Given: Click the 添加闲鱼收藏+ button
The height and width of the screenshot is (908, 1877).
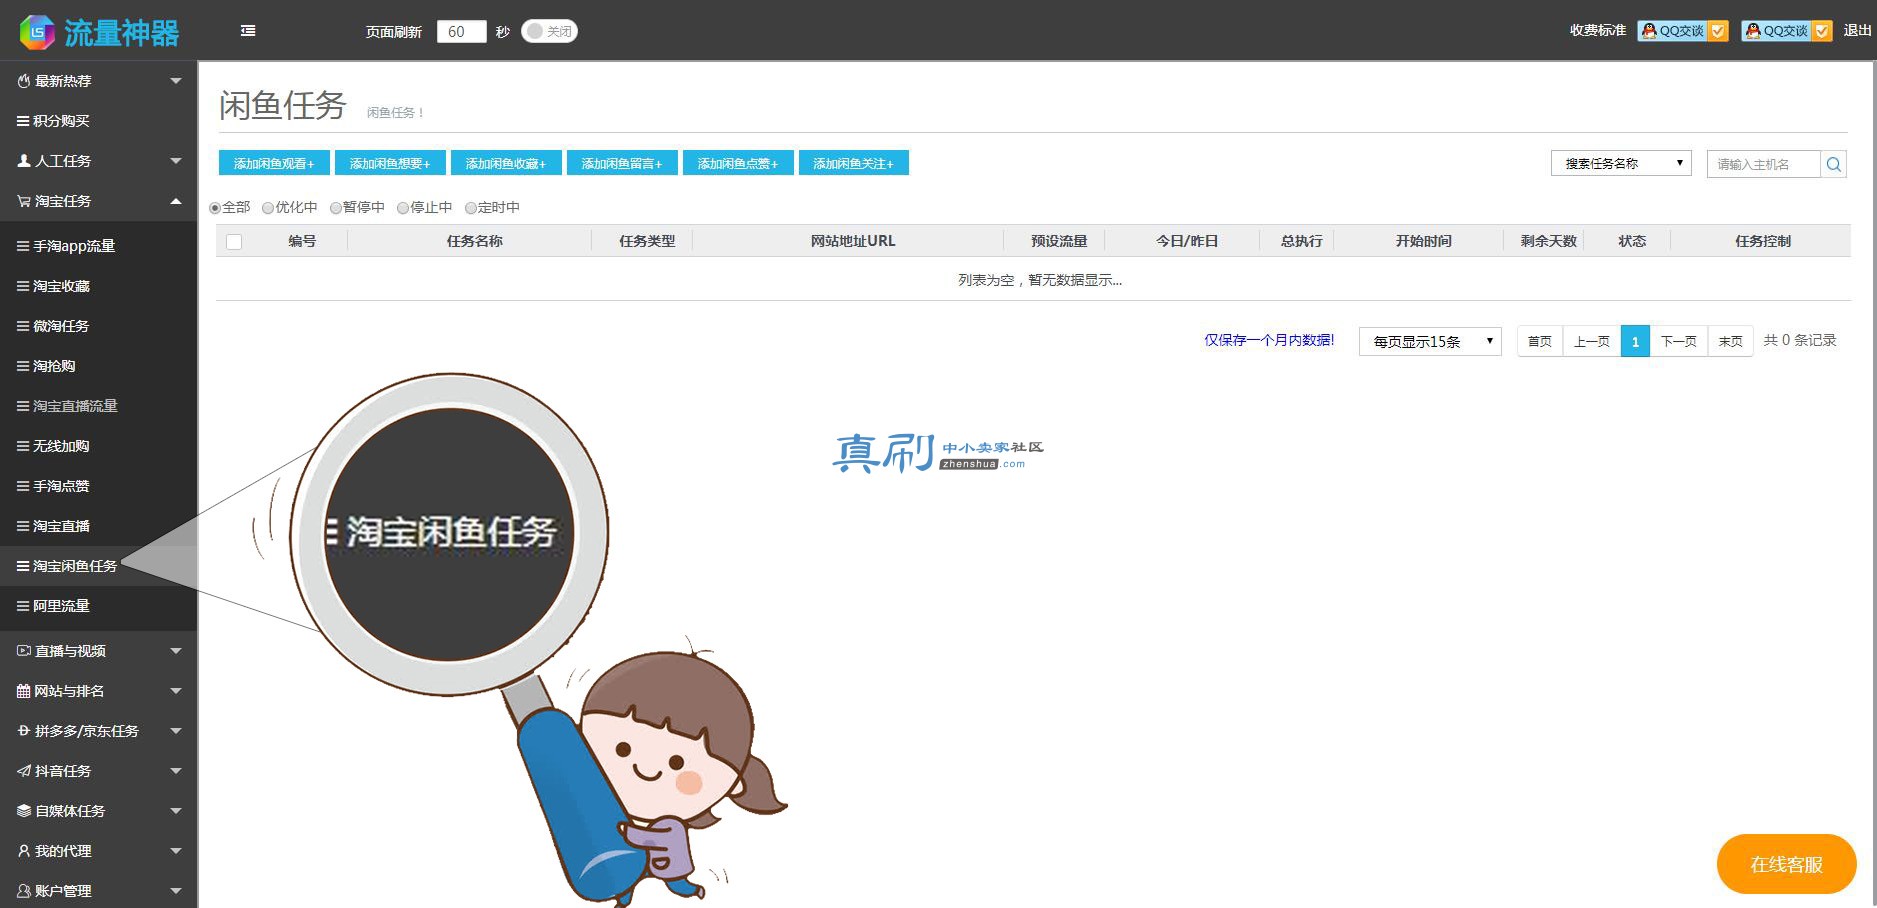Looking at the screenshot, I should coord(506,163).
